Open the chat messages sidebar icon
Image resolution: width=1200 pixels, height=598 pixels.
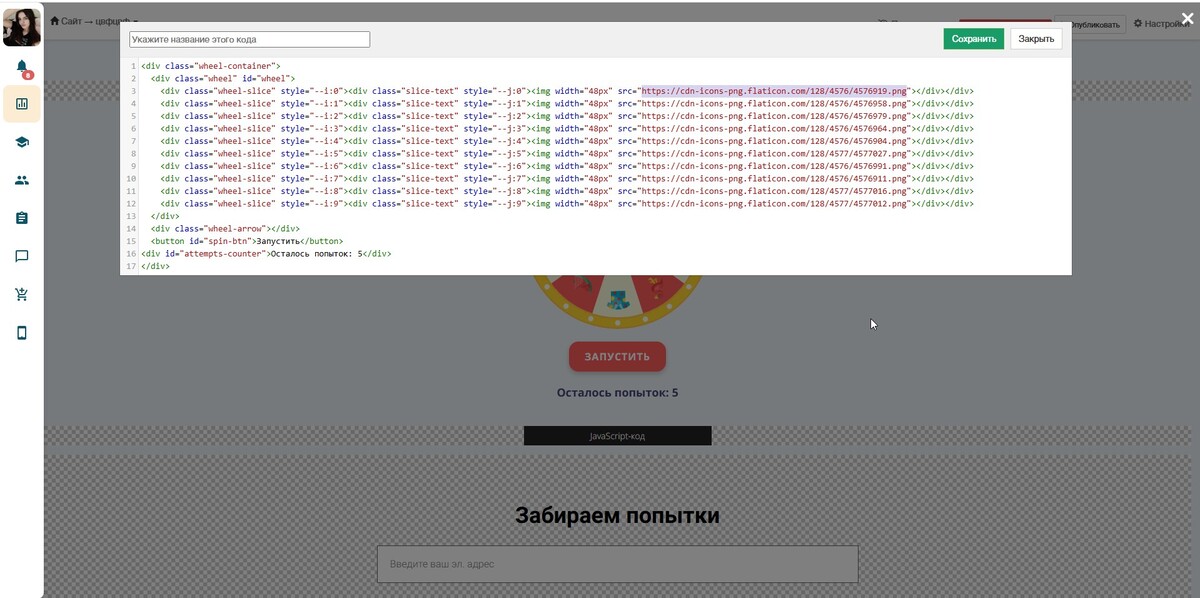(22, 256)
